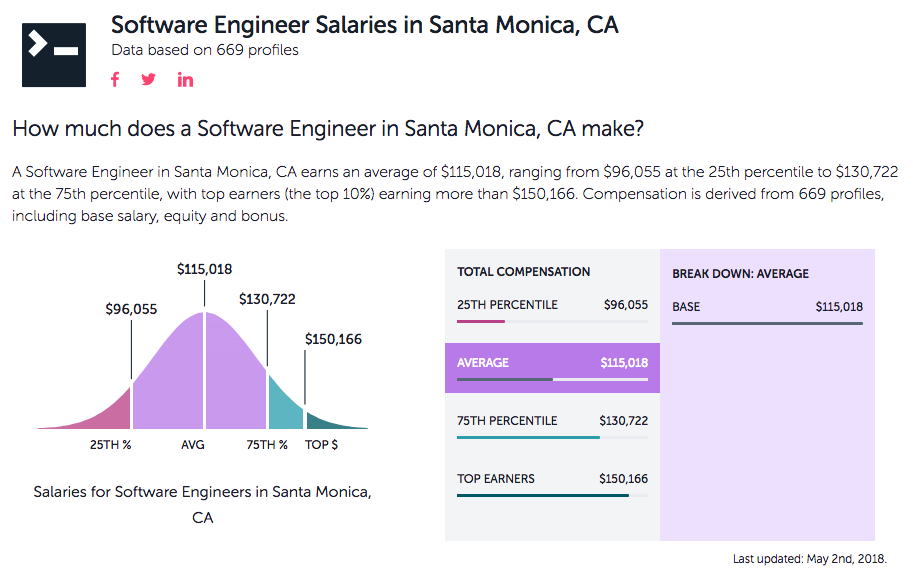Click the Base salary breakdown bar

[x=767, y=323]
